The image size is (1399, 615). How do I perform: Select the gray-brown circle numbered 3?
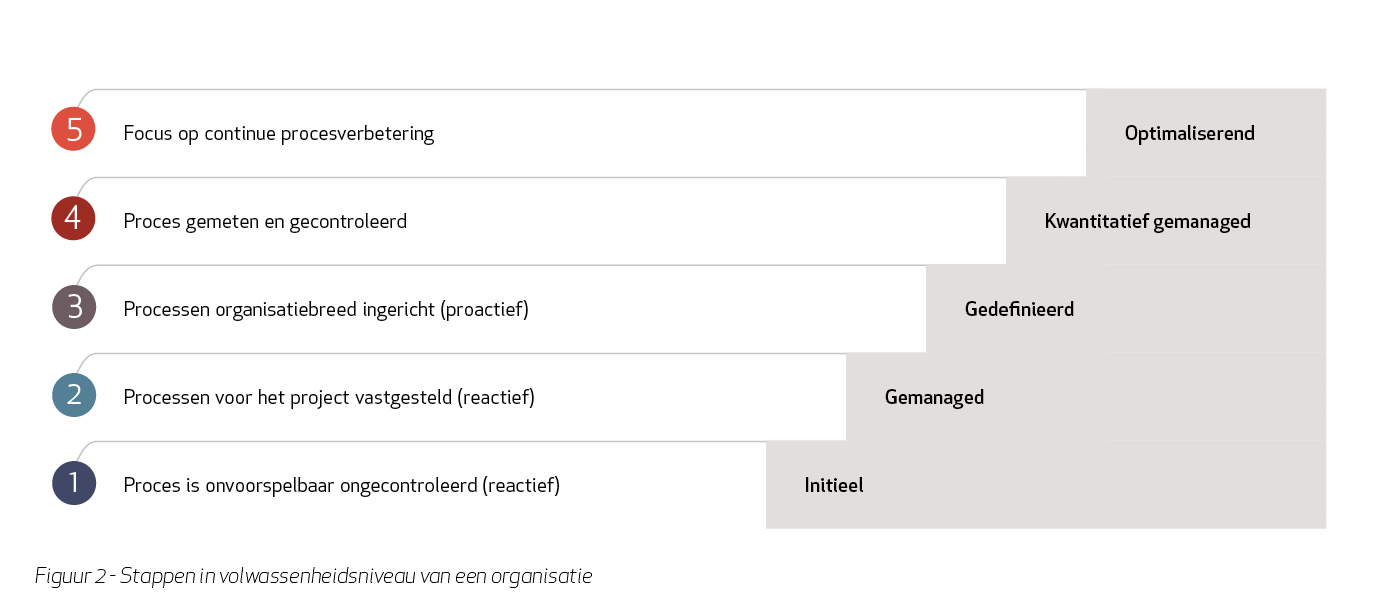(x=73, y=306)
